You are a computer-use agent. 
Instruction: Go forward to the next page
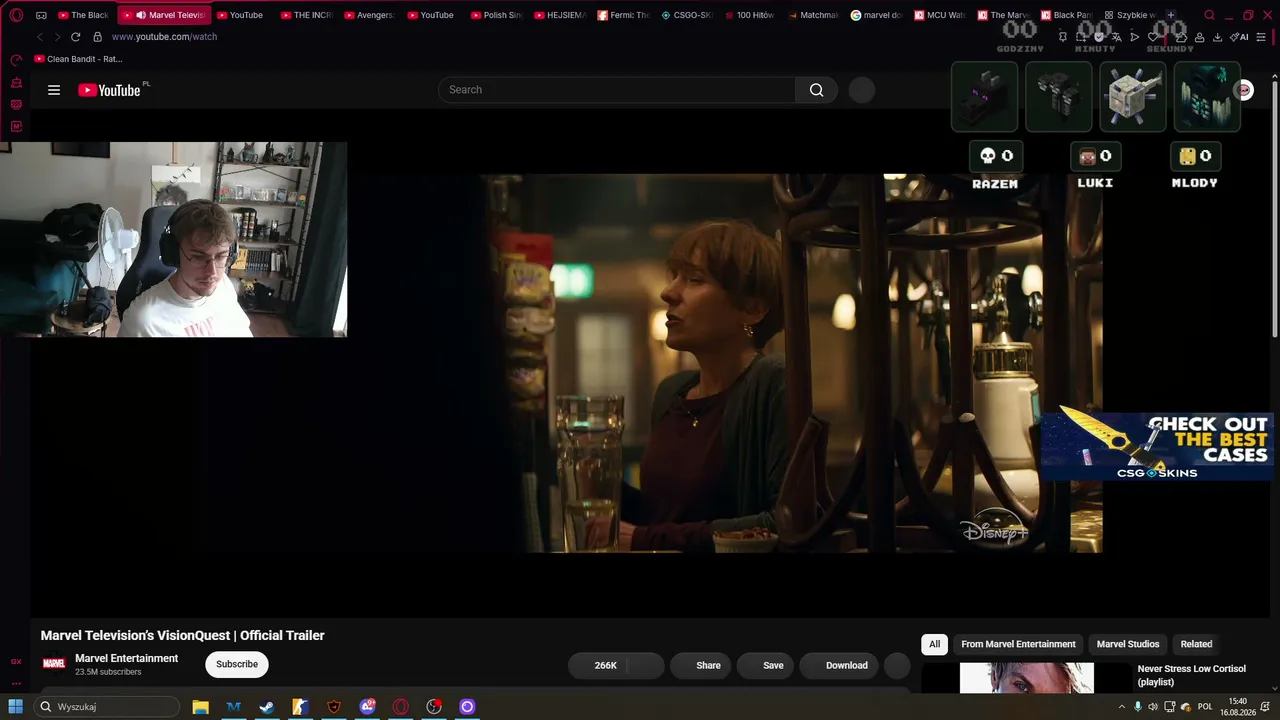[57, 37]
